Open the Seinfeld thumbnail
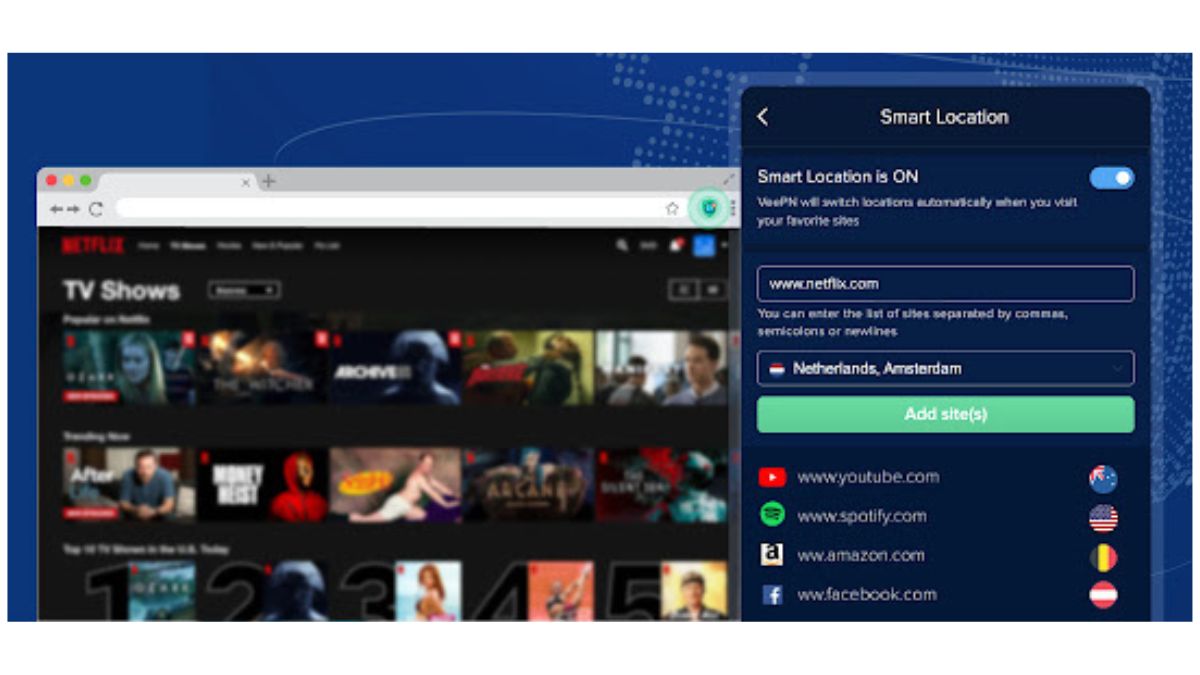 tap(396, 485)
